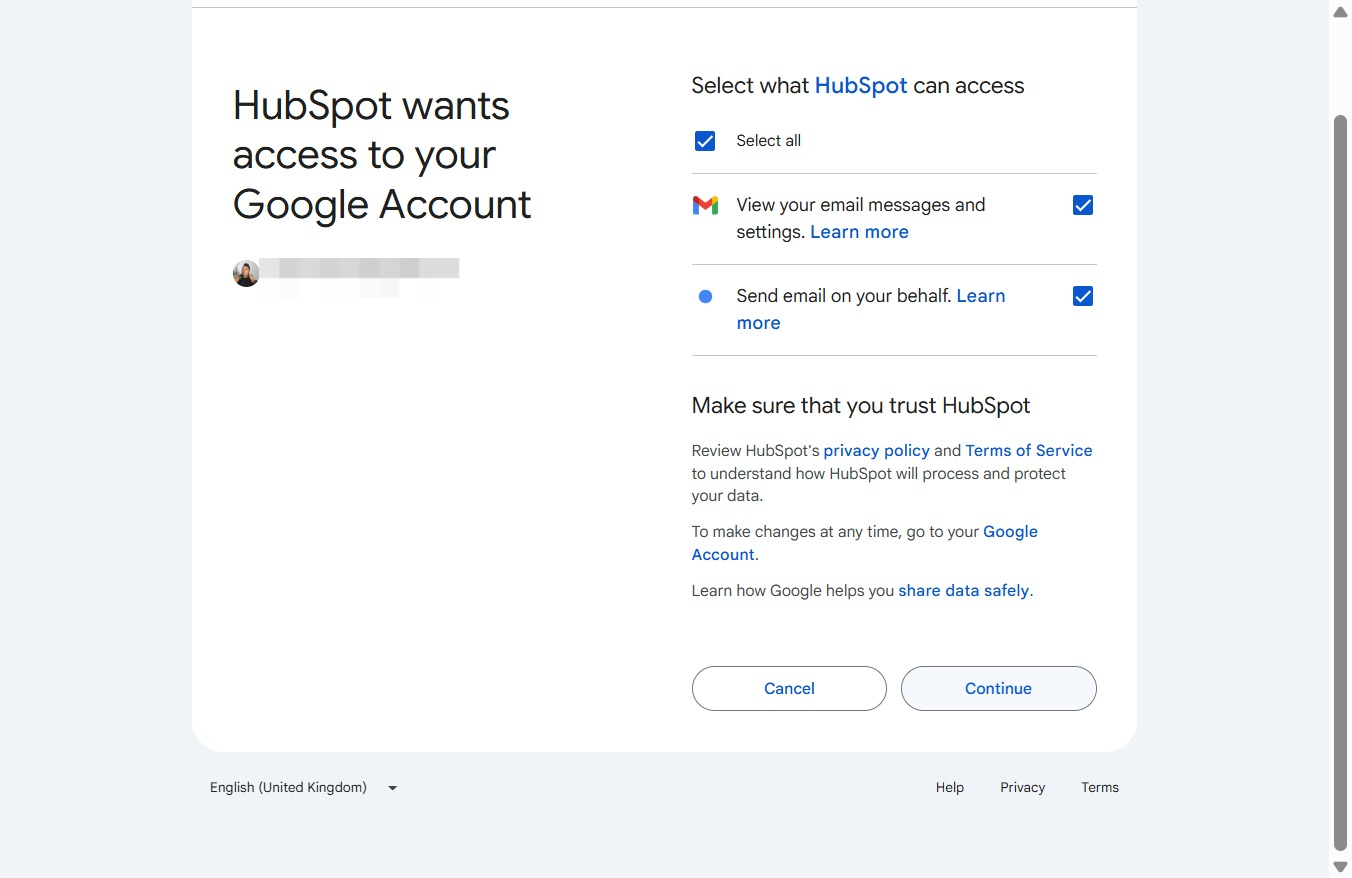Click the Gmail icon beside email permission
Screen dimensions: 1352x878
(x=705, y=205)
